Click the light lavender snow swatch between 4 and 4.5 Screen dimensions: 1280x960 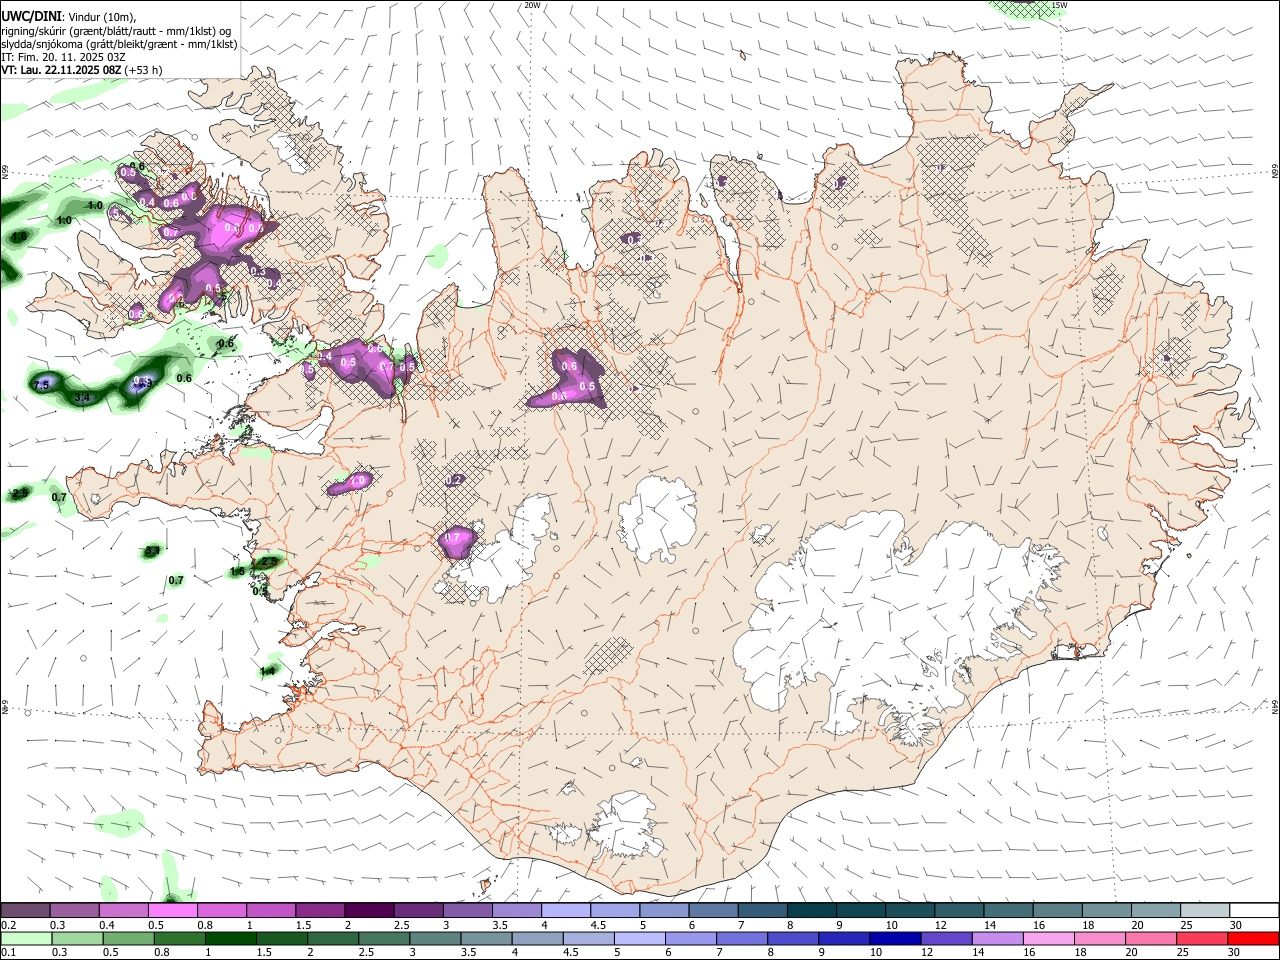tap(565, 911)
